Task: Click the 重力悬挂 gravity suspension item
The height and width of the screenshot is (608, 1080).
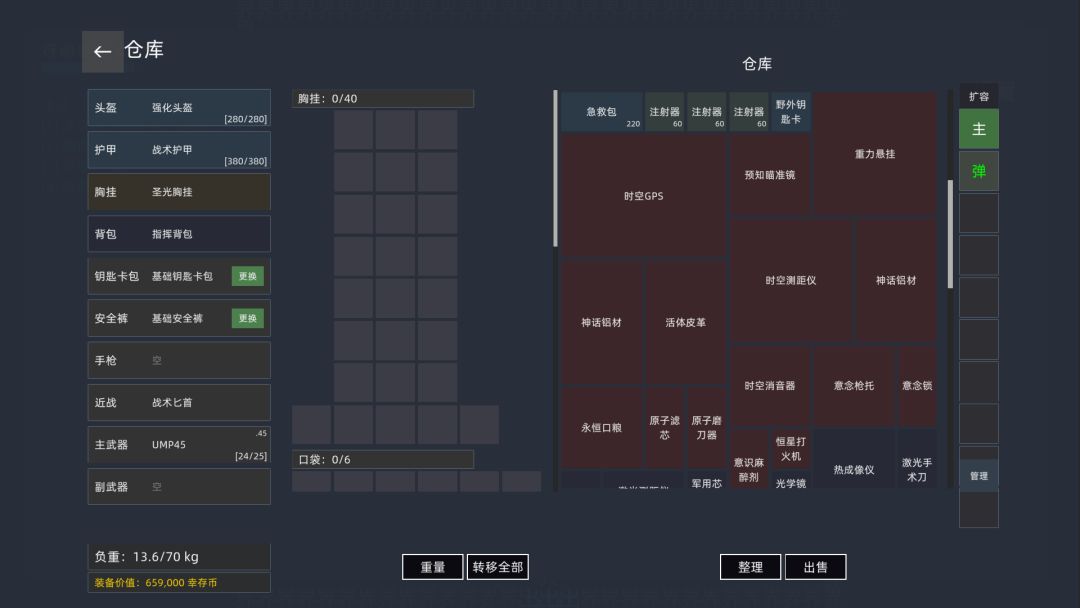Action: (x=873, y=152)
